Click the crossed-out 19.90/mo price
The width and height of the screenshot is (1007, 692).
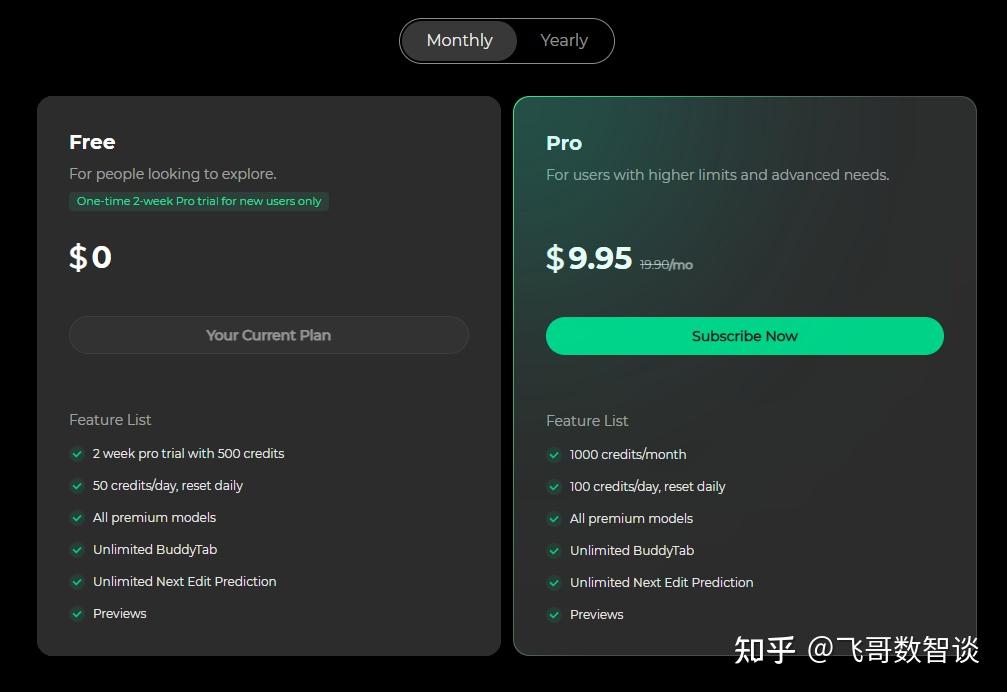tap(666, 264)
